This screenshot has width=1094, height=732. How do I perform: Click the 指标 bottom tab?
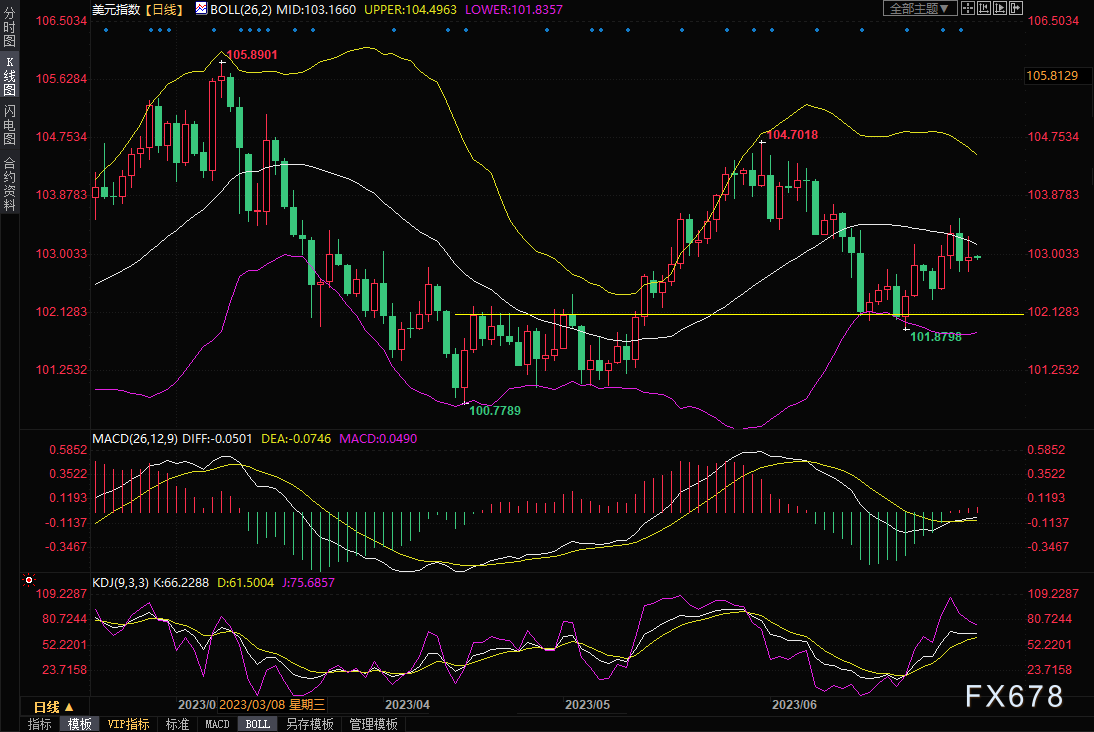pos(40,724)
